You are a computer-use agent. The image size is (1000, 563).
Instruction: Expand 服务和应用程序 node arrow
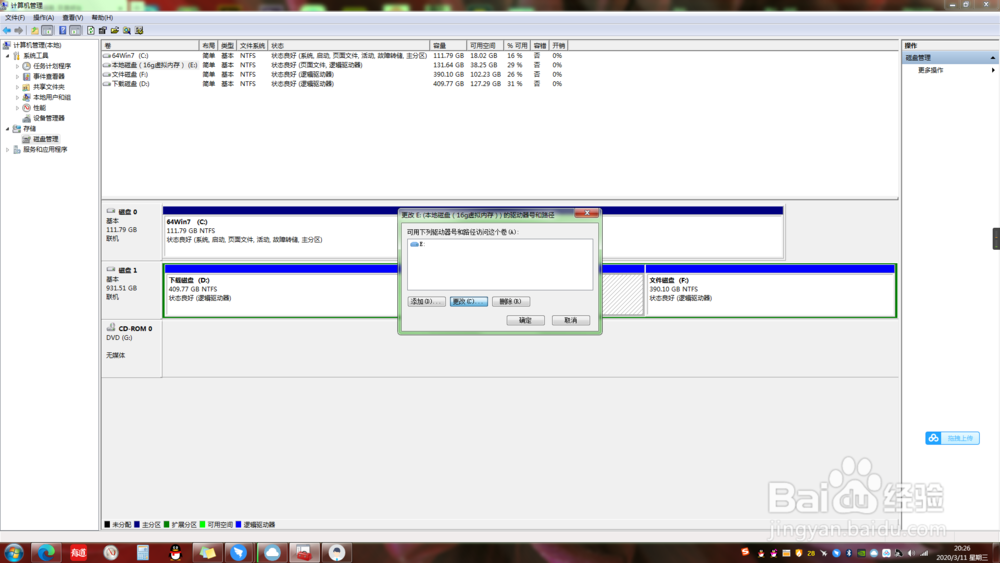pos(8,150)
